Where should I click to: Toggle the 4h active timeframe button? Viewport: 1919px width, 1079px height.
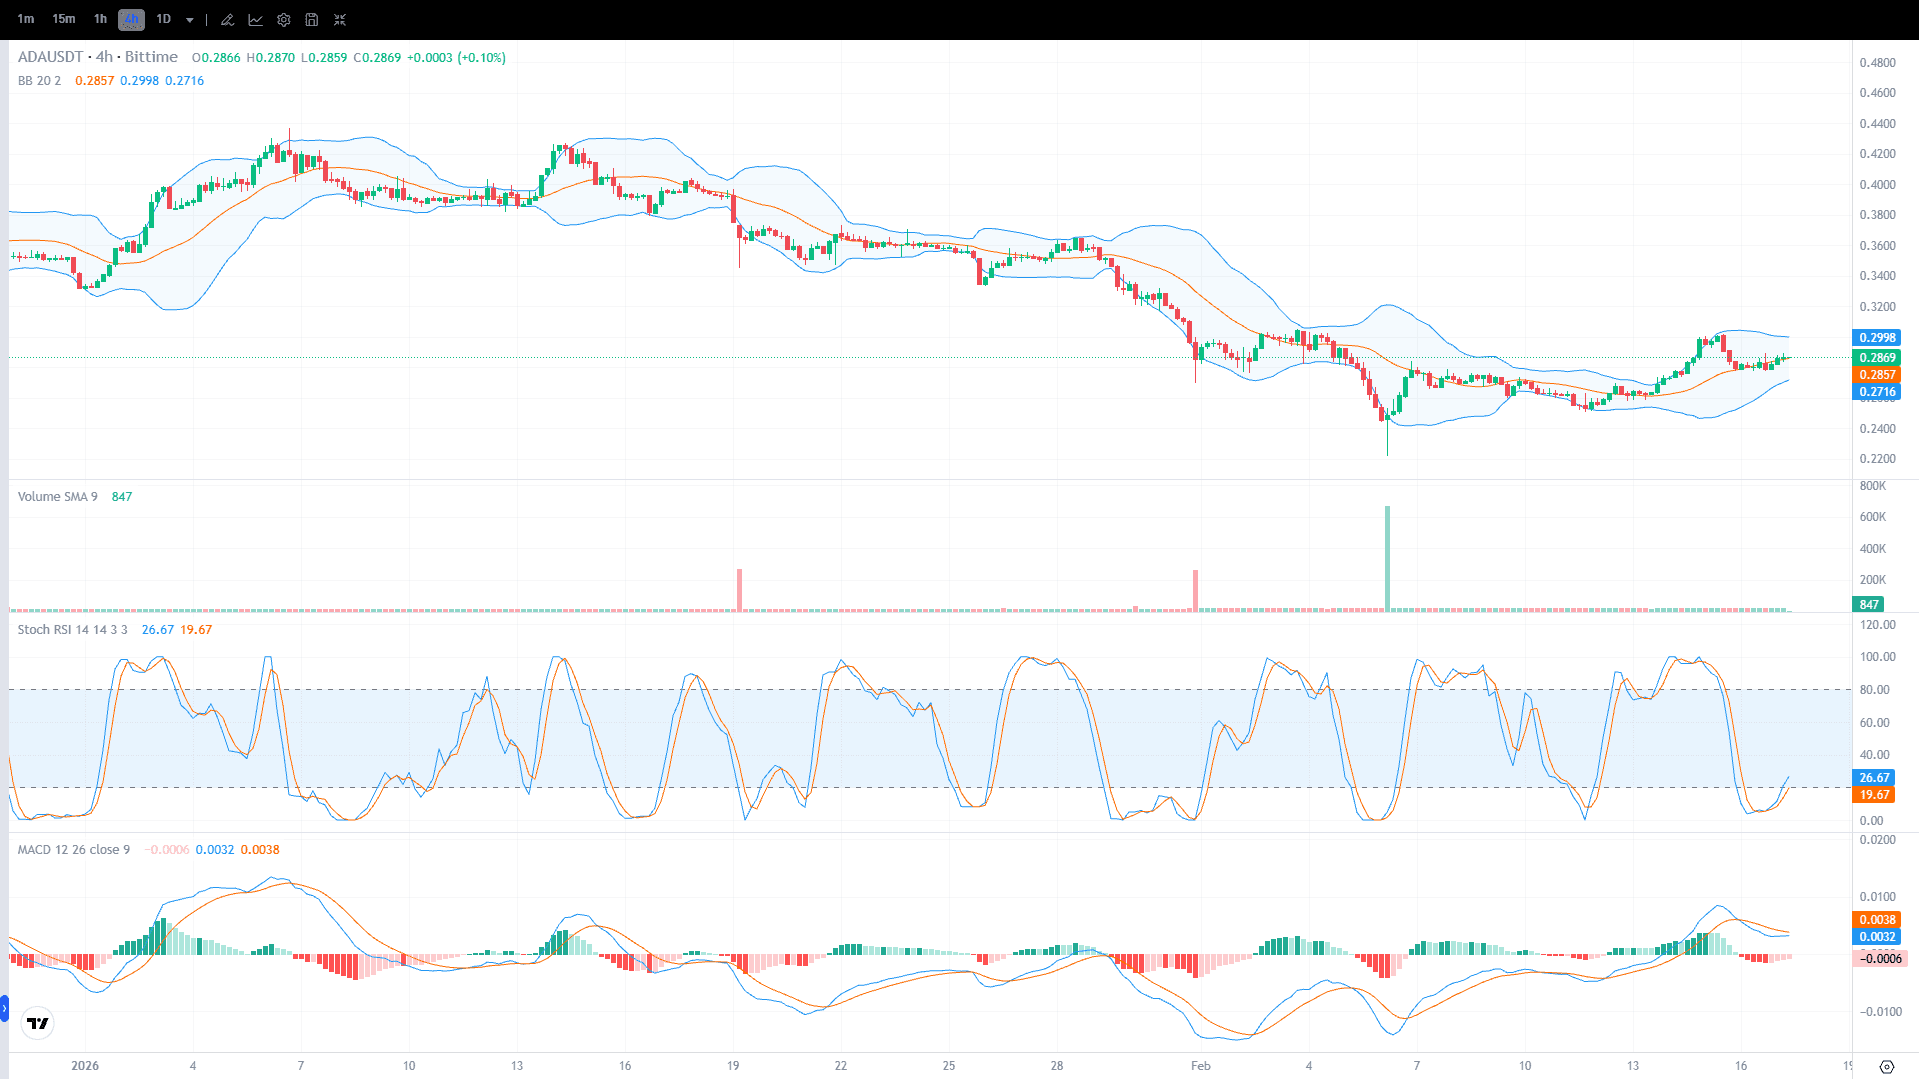point(130,19)
